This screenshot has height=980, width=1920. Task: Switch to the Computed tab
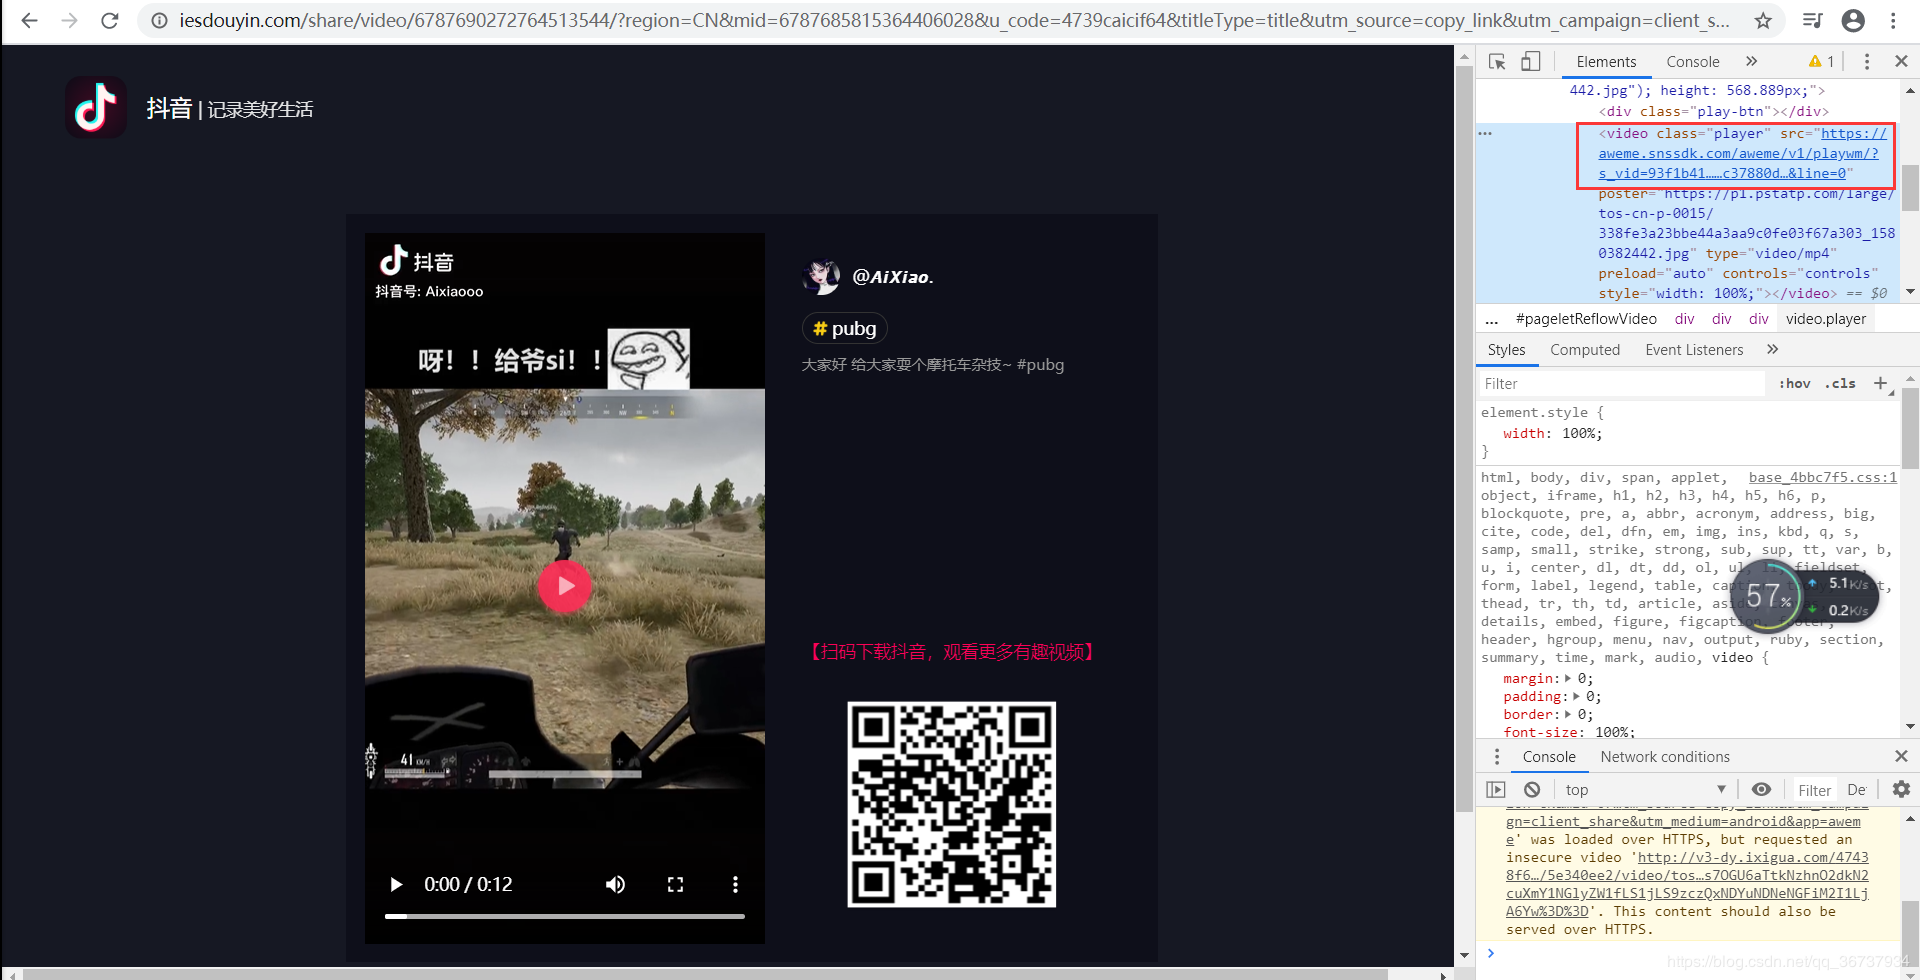[1584, 350]
